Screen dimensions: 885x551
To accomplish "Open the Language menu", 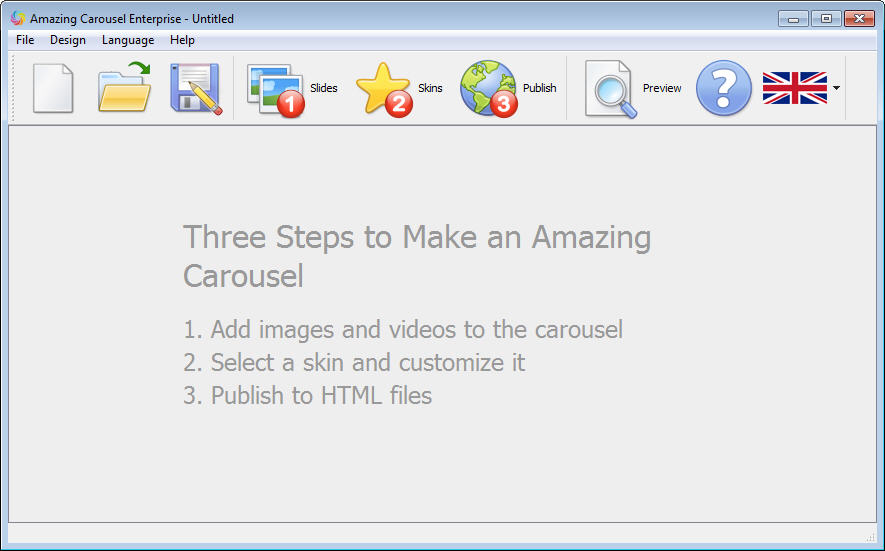I will click(128, 40).
